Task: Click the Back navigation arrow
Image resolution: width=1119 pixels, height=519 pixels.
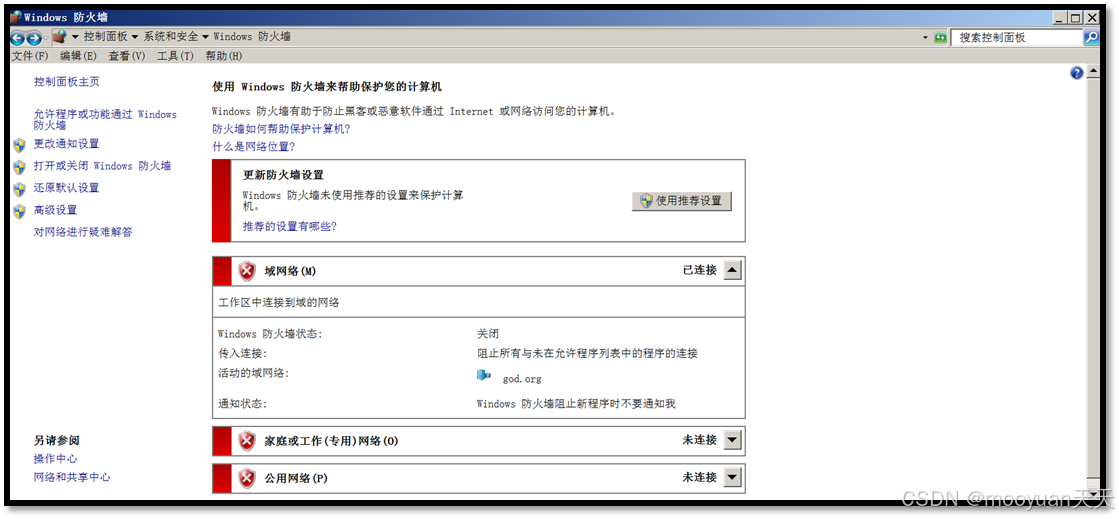Action: click(17, 38)
